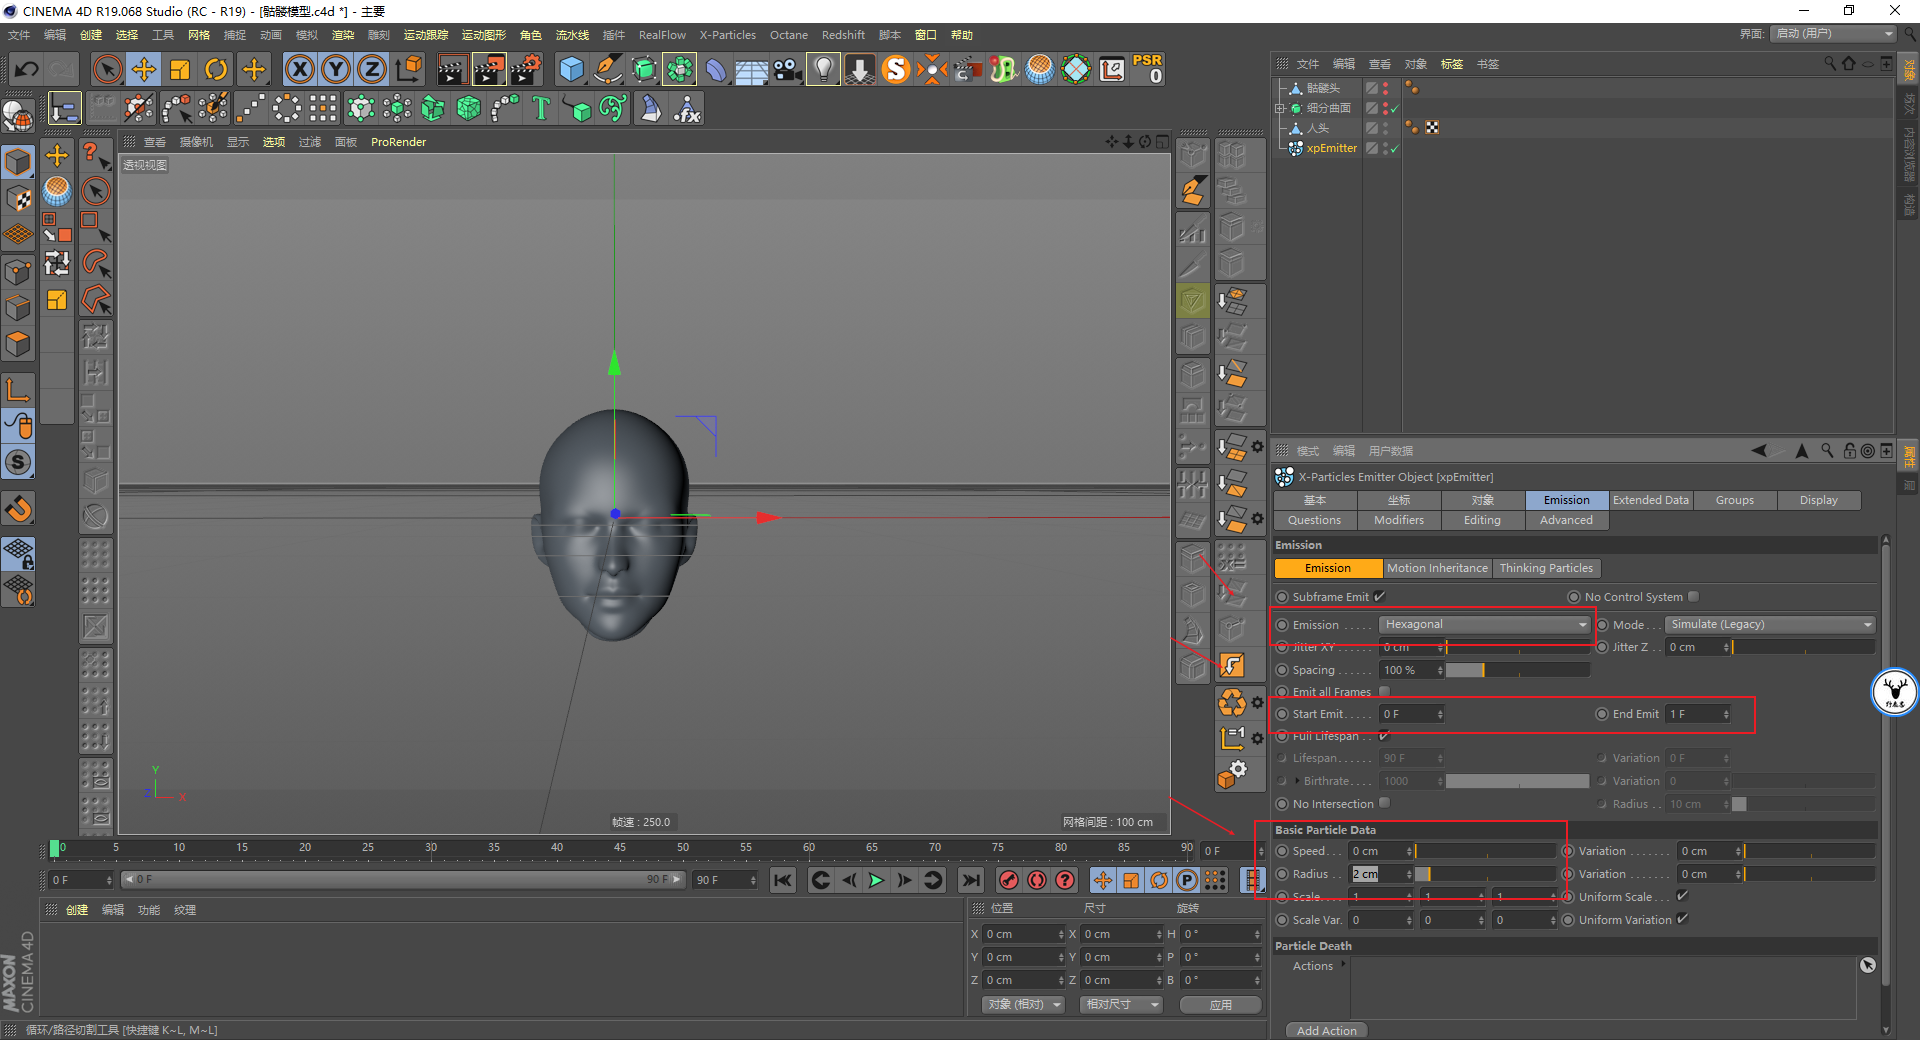The width and height of the screenshot is (1920, 1040).
Task: Toggle Uniform Variation checkbox
Action: tap(1683, 919)
